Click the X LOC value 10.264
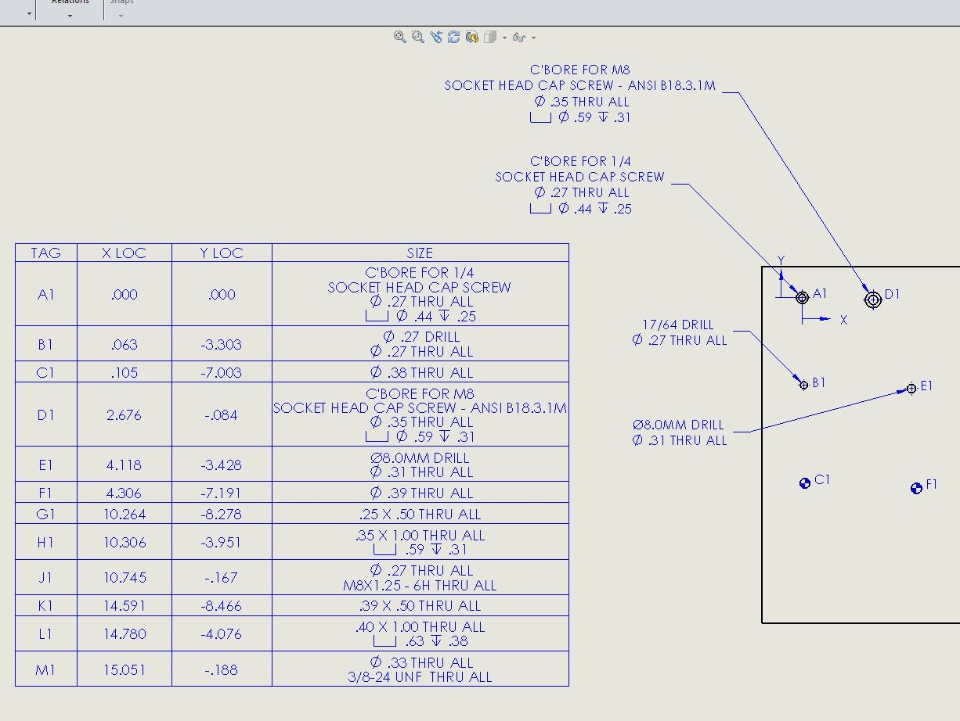The width and height of the screenshot is (960, 721). coord(124,514)
